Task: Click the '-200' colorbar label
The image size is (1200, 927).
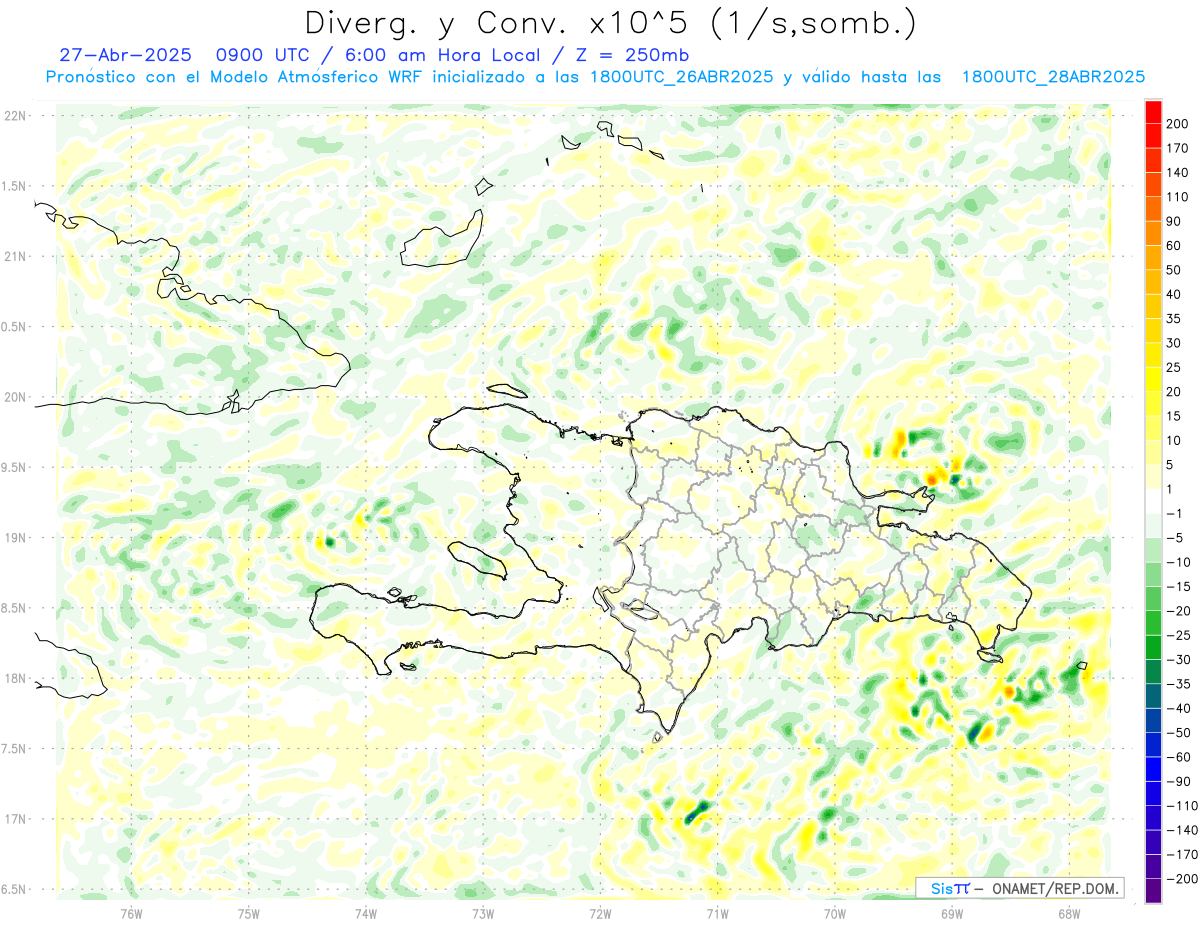Action: [x=1180, y=879]
